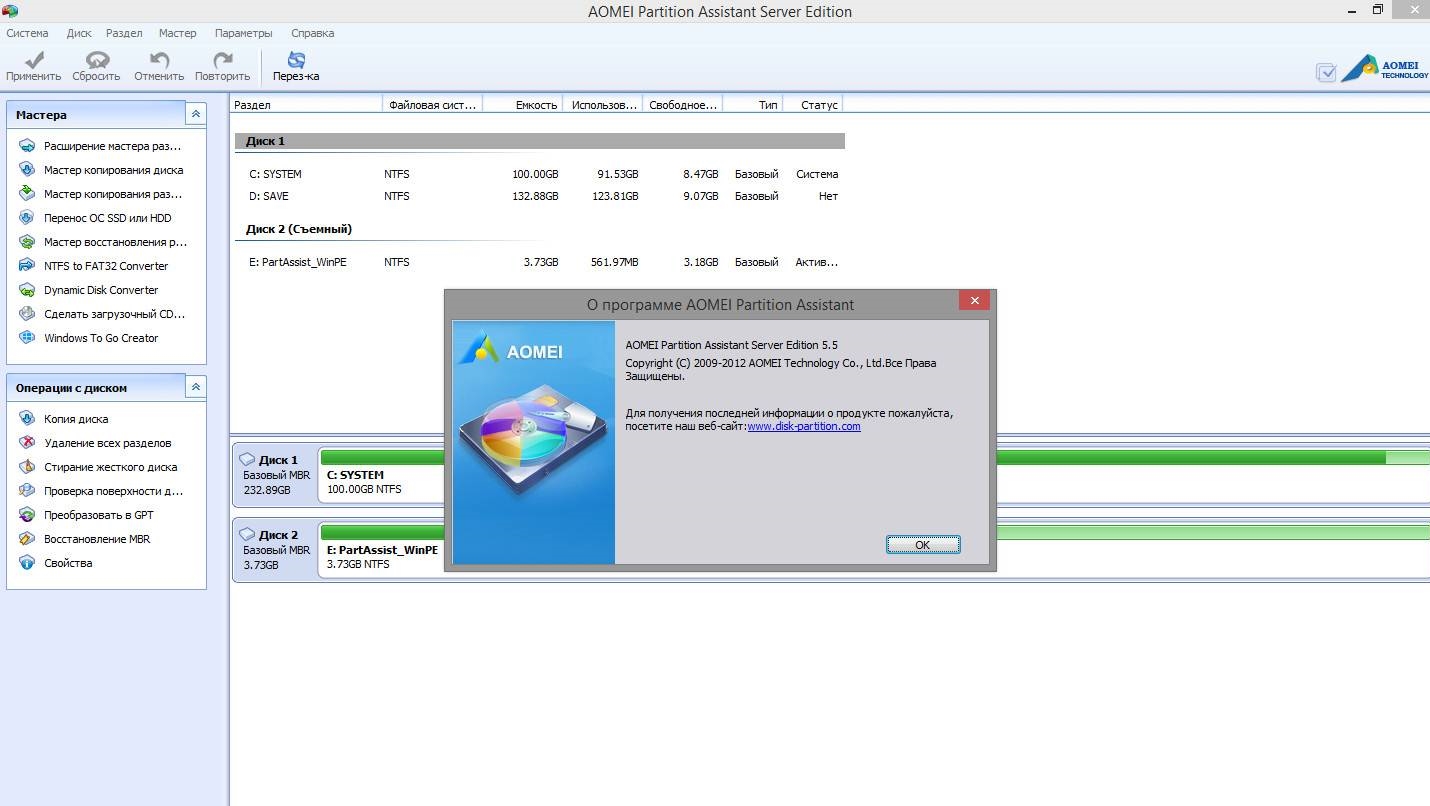Click Проверка поверхности диска icon
This screenshot has width=1430, height=806.
point(27,491)
